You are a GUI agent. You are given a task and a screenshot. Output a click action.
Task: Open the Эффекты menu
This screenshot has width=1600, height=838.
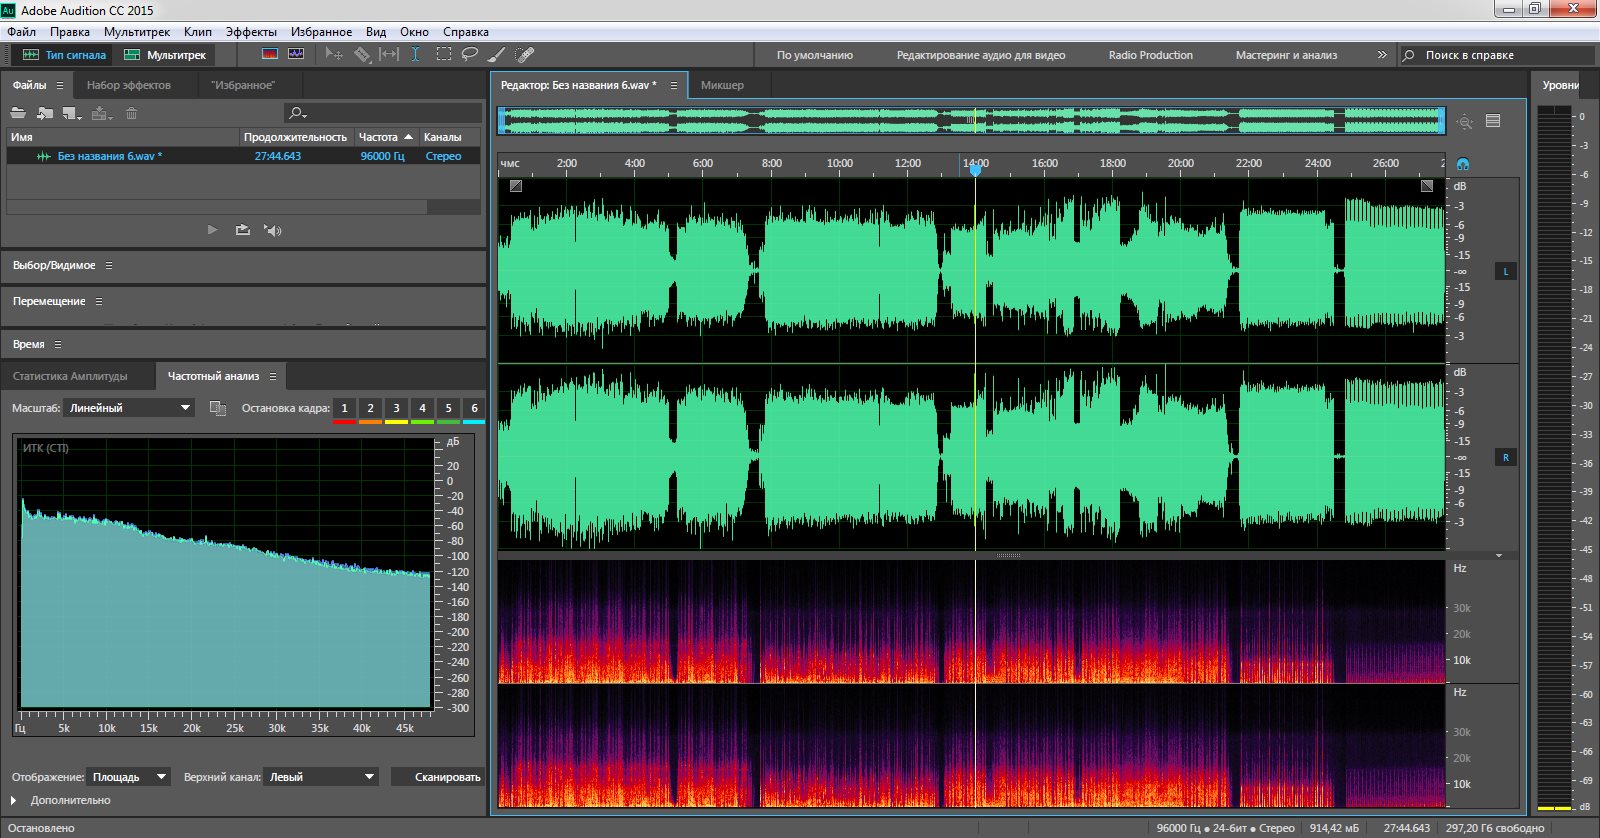[251, 32]
